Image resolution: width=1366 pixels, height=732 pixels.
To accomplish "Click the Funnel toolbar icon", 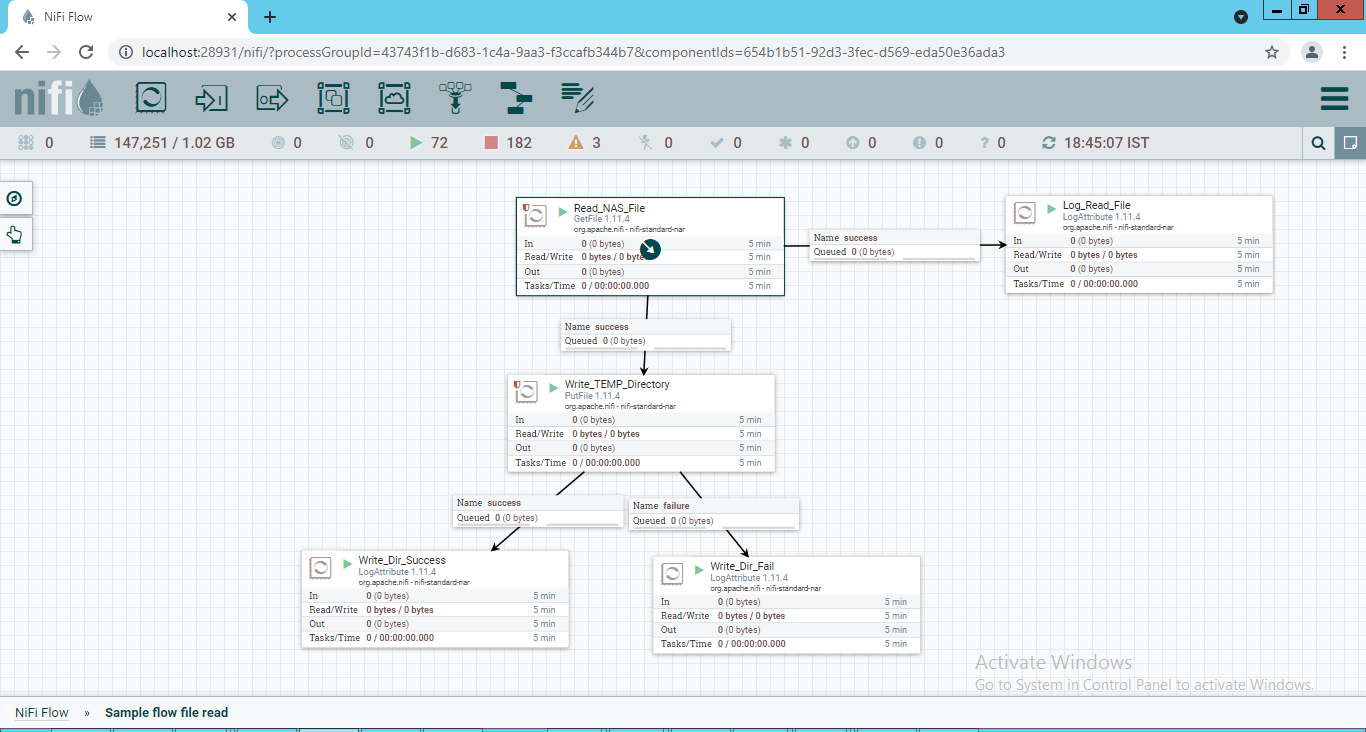I will coord(455,98).
